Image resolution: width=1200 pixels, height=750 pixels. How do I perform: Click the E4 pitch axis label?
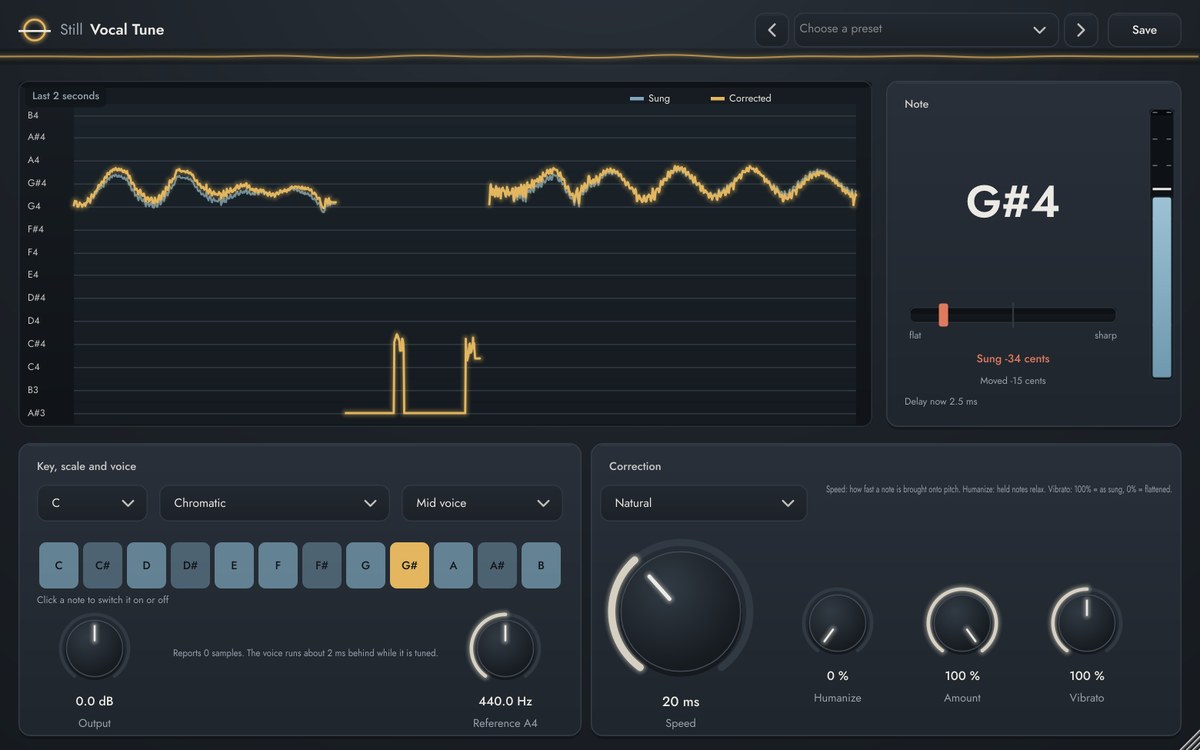34,275
